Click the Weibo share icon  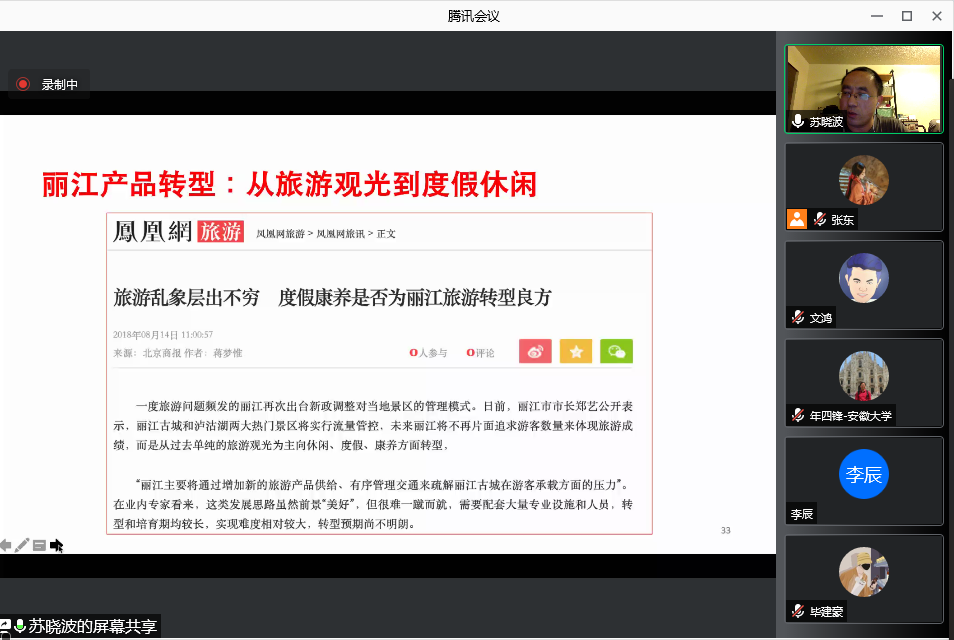[x=535, y=352]
